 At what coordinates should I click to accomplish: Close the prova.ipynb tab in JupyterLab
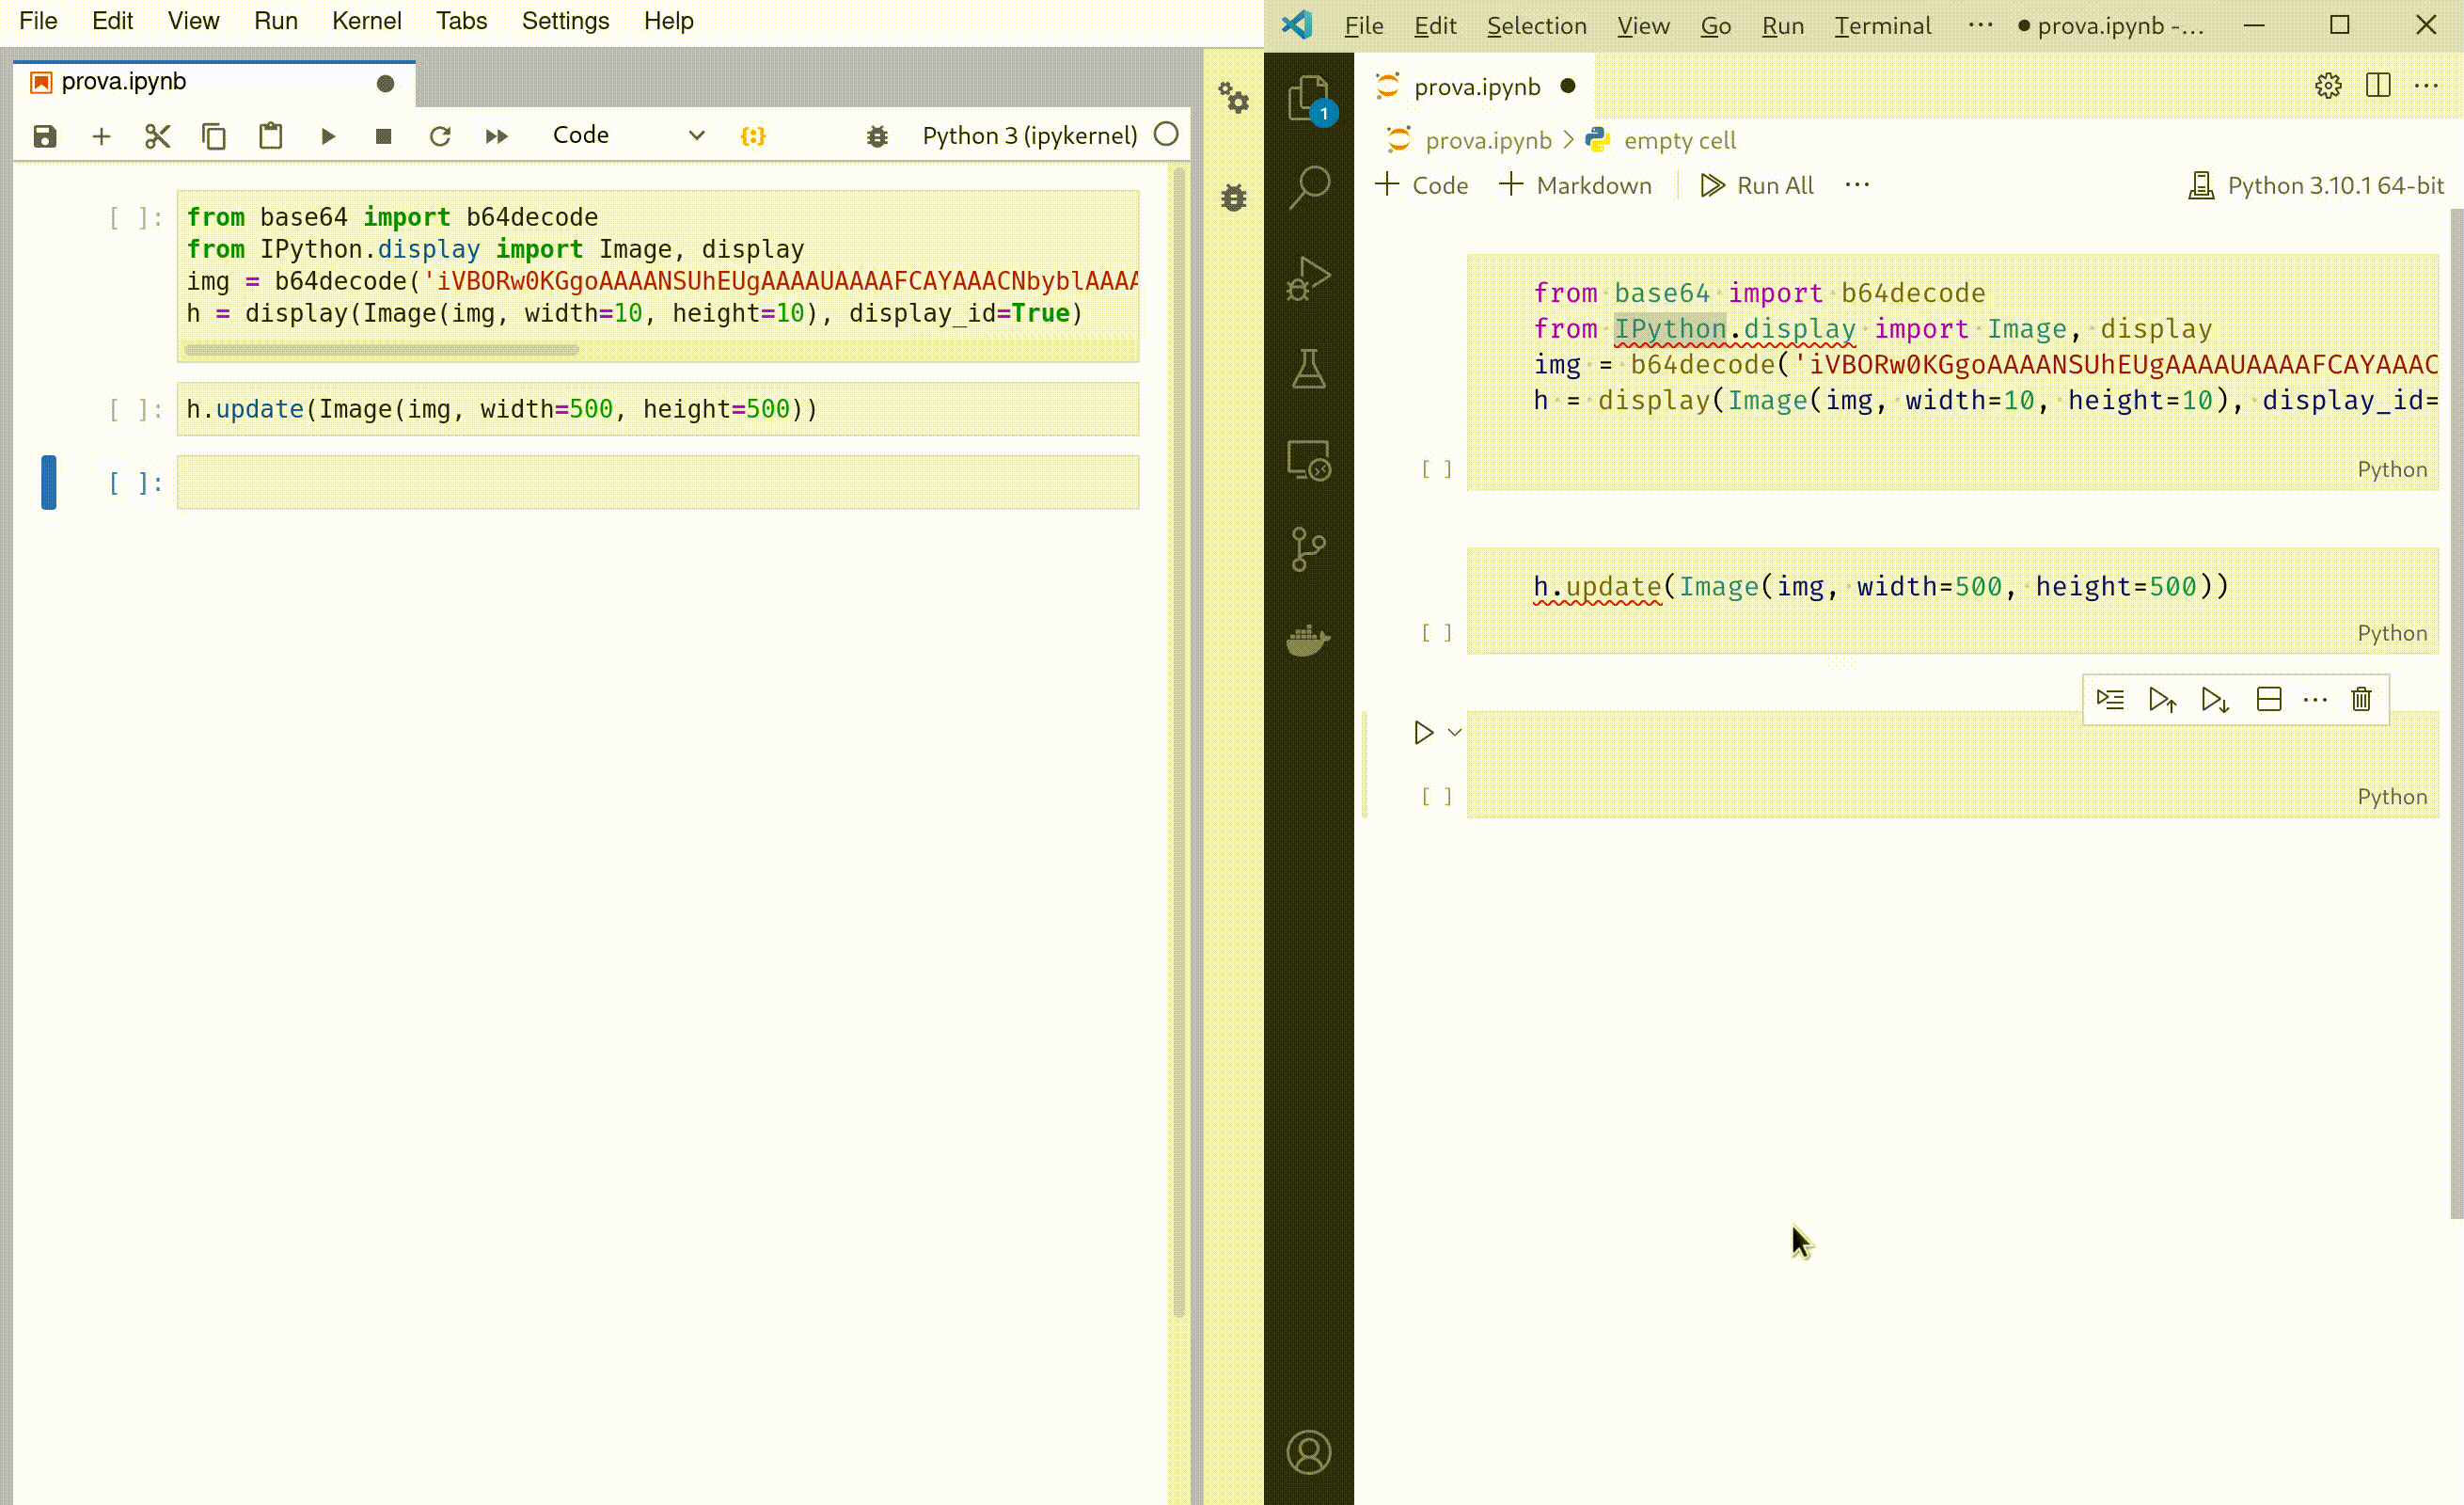(x=385, y=83)
